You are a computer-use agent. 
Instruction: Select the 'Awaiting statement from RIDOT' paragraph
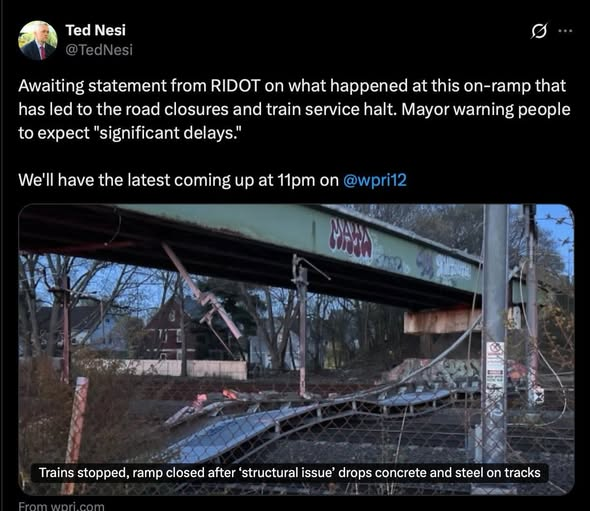[x=294, y=109]
